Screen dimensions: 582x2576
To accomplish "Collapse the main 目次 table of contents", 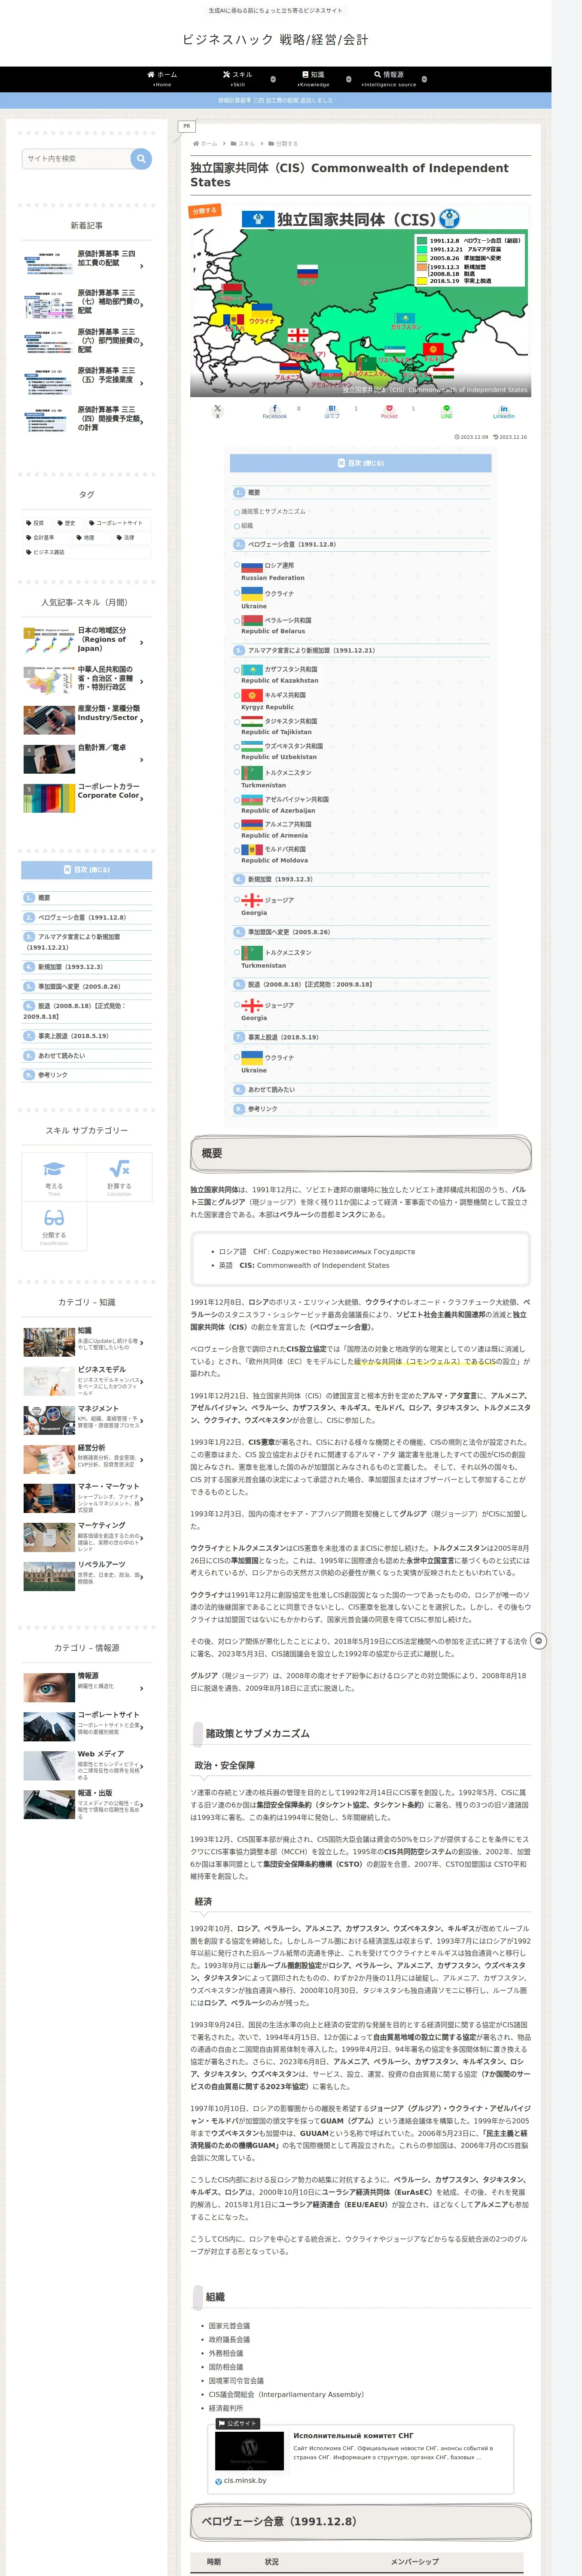I will 360,463.
